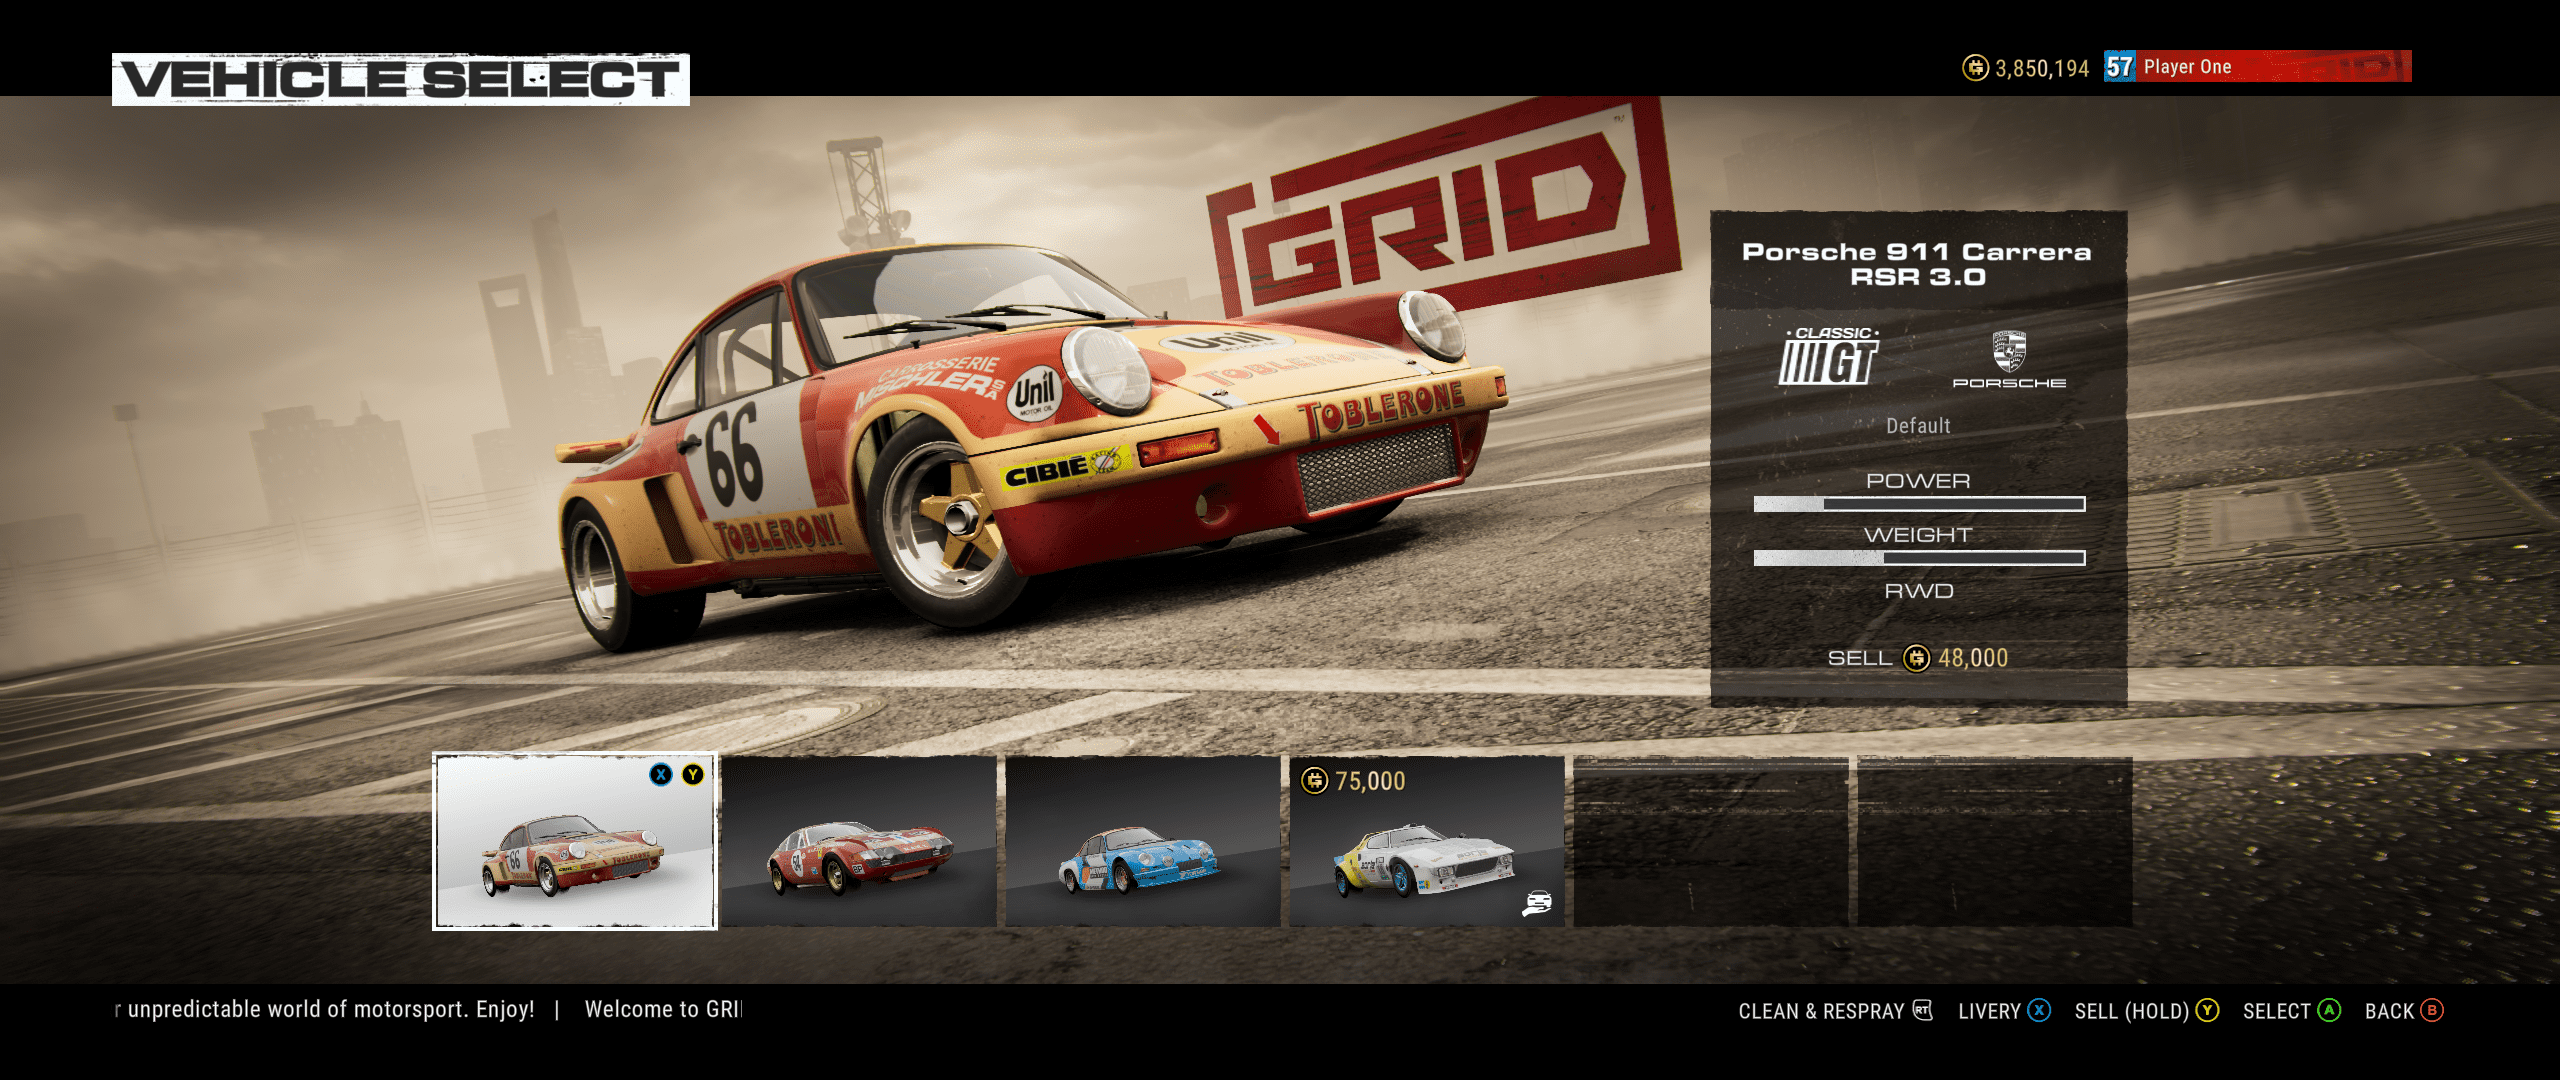
Task: Click the Porsche manufacturer logo
Action: pos(2009,358)
